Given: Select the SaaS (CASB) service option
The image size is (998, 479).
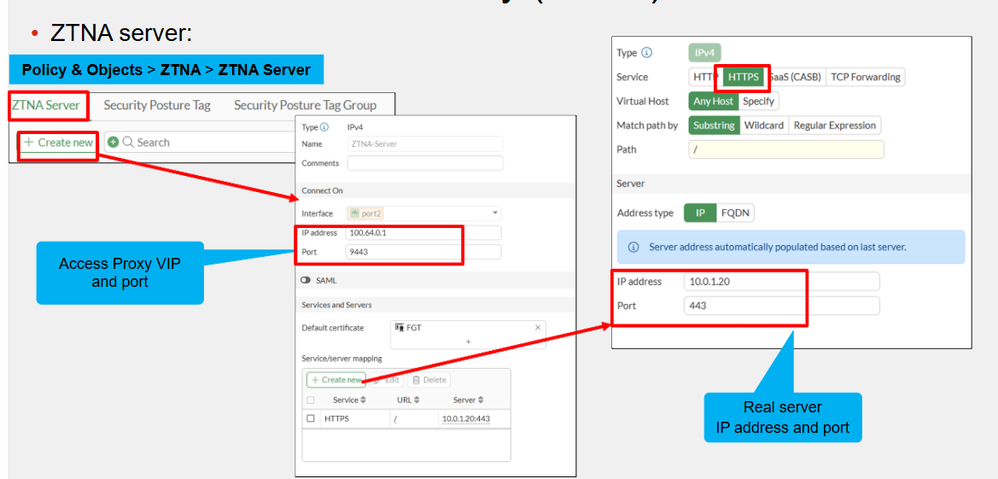Looking at the screenshot, I should pyautogui.click(x=794, y=77).
